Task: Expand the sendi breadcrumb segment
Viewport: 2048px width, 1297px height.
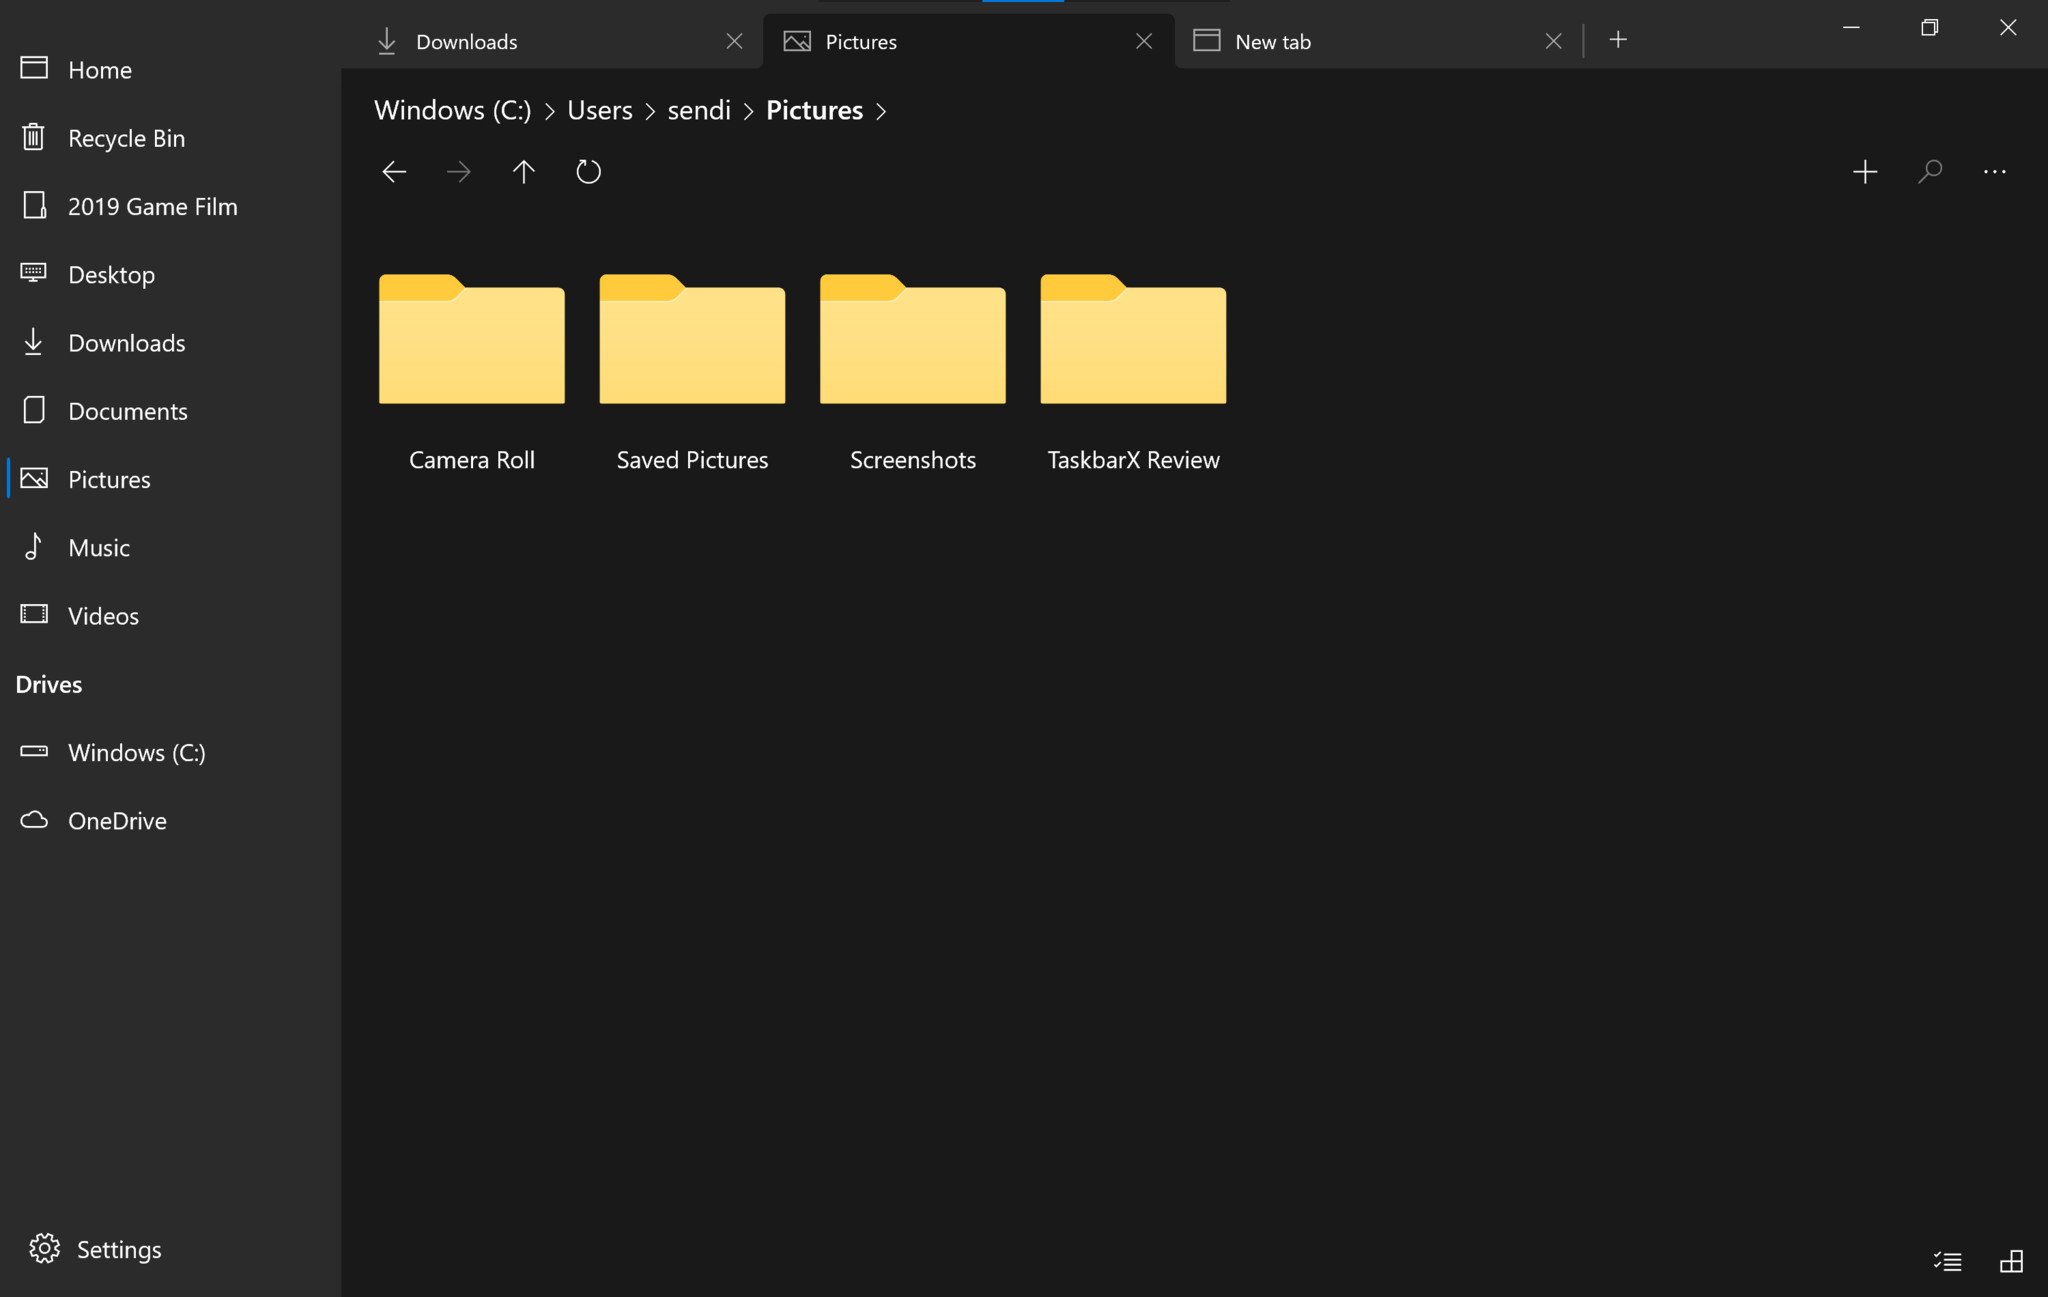Action: click(749, 109)
